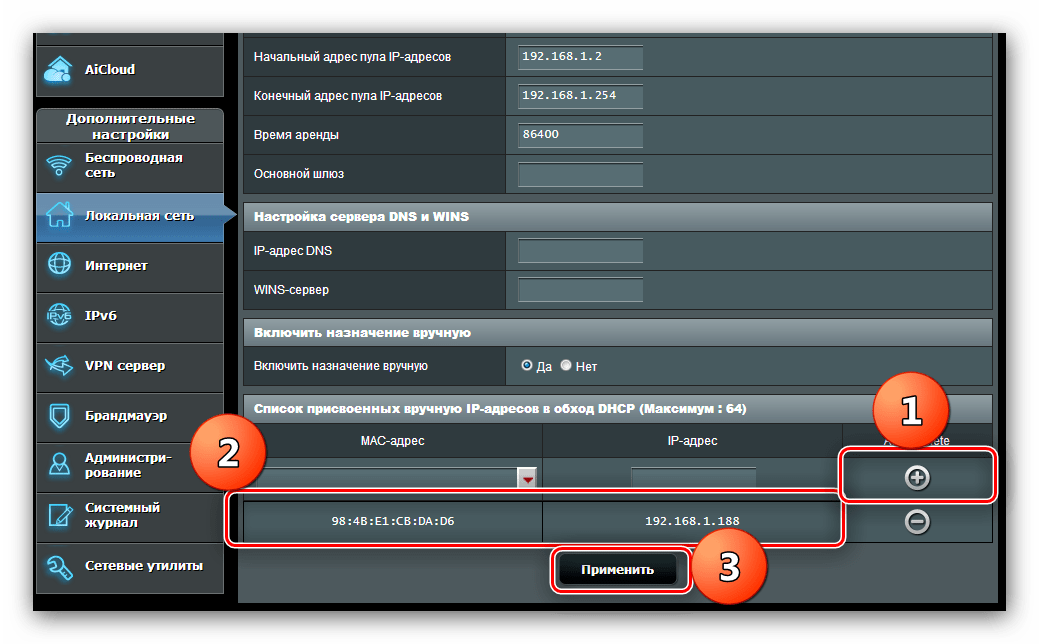Click the MAC 98:4B:E1:CB:DA:D6 cell
The width and height of the screenshot is (1039, 644).
(x=393, y=521)
